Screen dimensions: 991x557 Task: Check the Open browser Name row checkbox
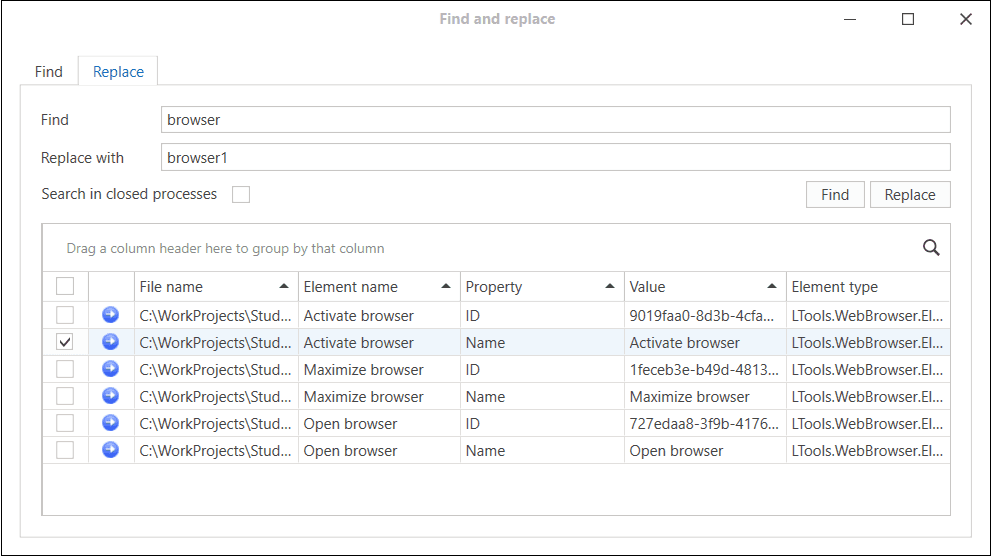point(65,450)
